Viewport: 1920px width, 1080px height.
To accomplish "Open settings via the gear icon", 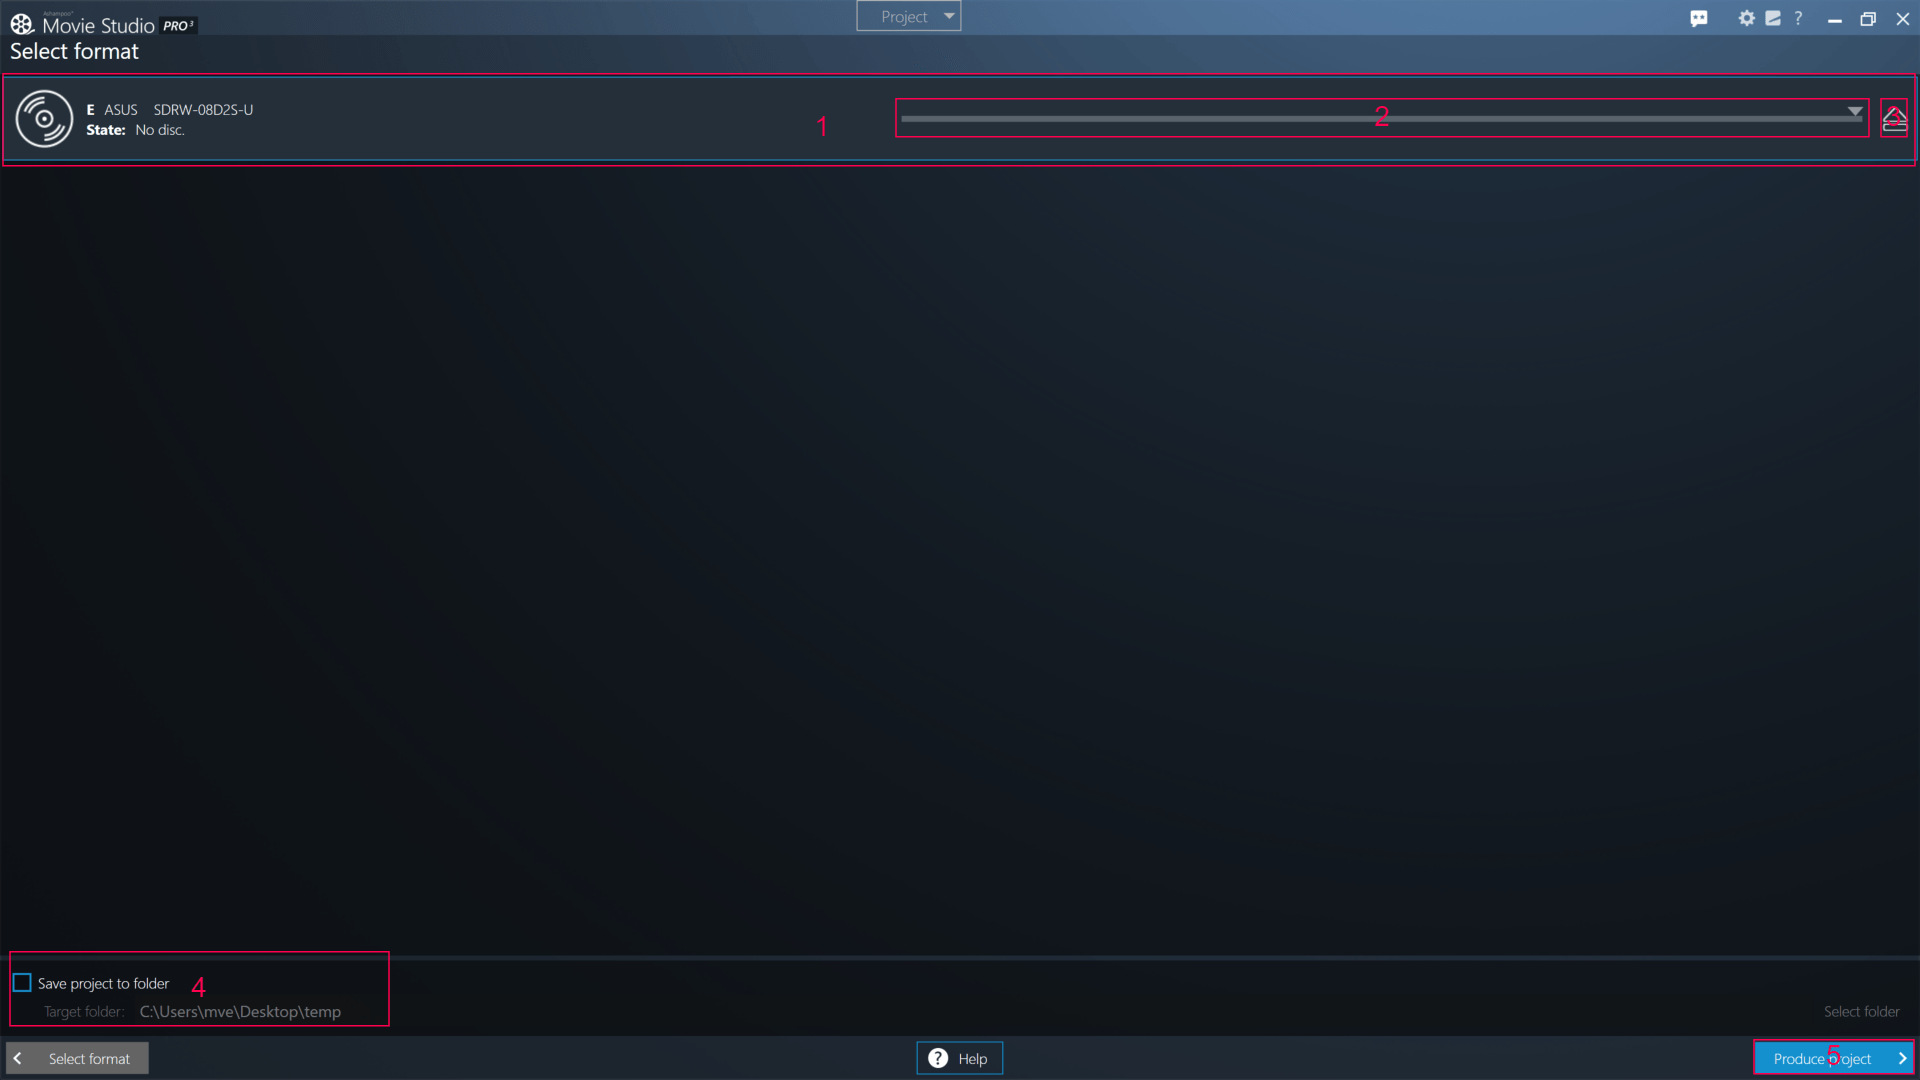I will click(1746, 18).
